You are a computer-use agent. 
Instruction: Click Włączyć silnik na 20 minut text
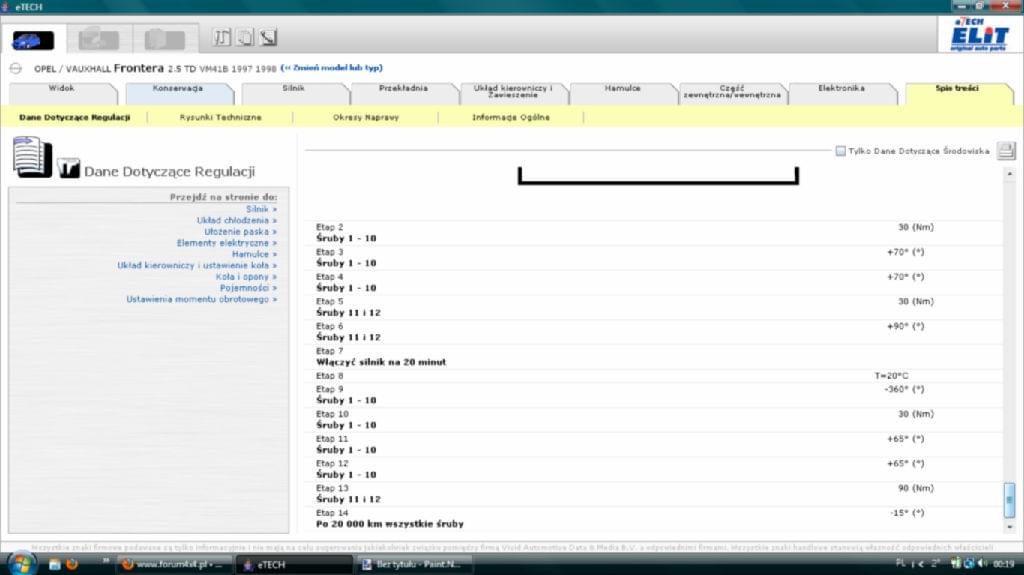[x=381, y=362]
